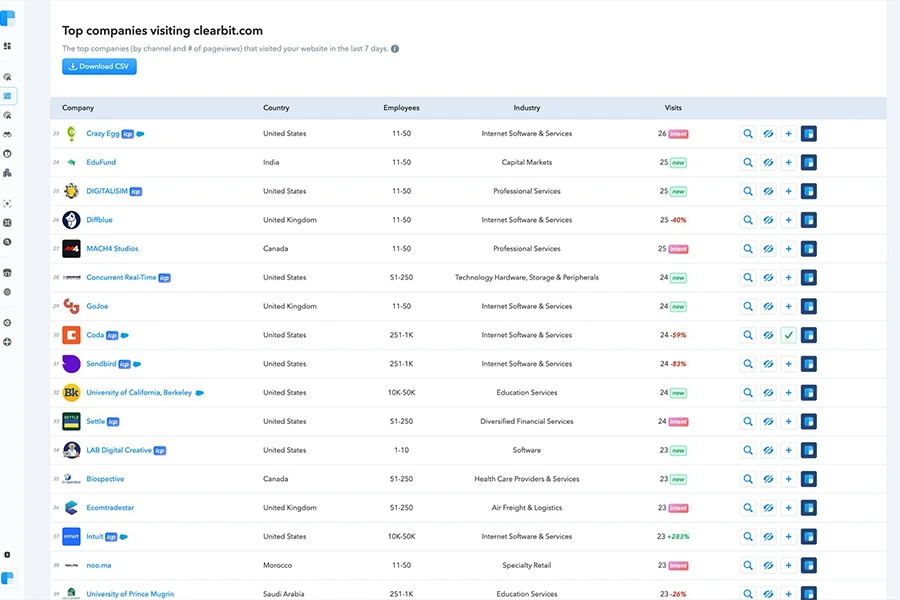Open the Settle company link
This screenshot has height=600, width=900.
95,421
